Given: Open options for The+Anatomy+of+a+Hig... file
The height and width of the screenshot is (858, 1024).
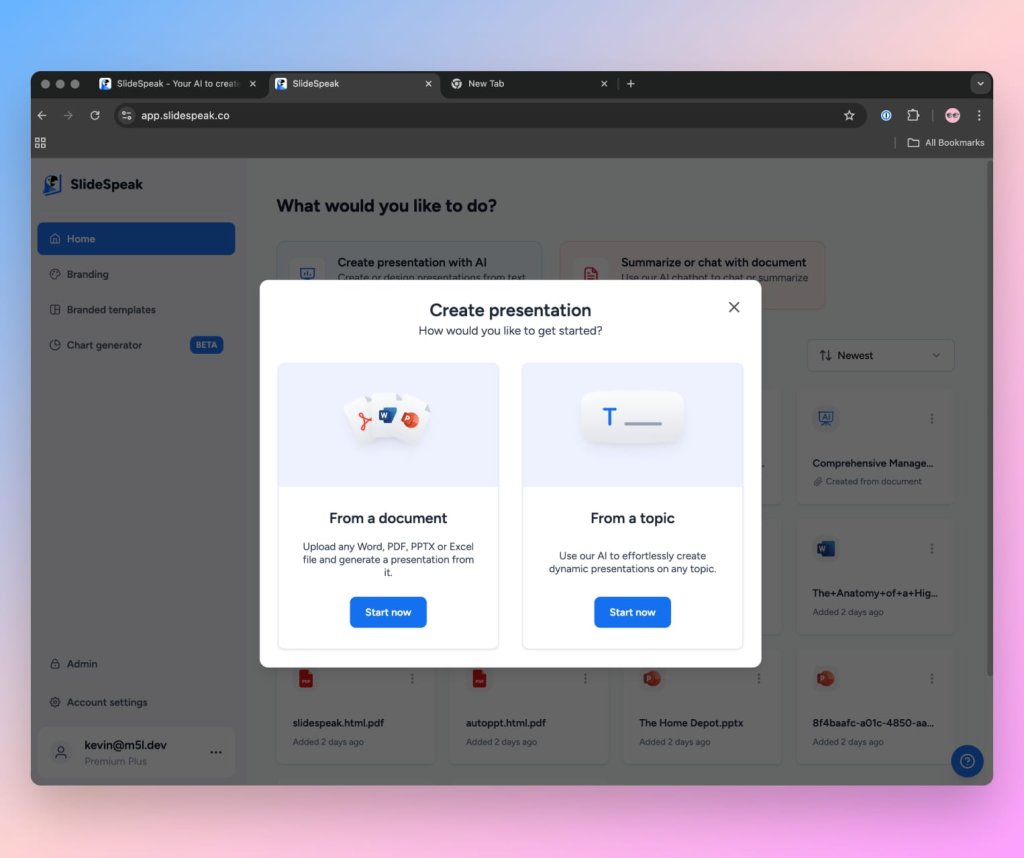Looking at the screenshot, I should tap(932, 548).
